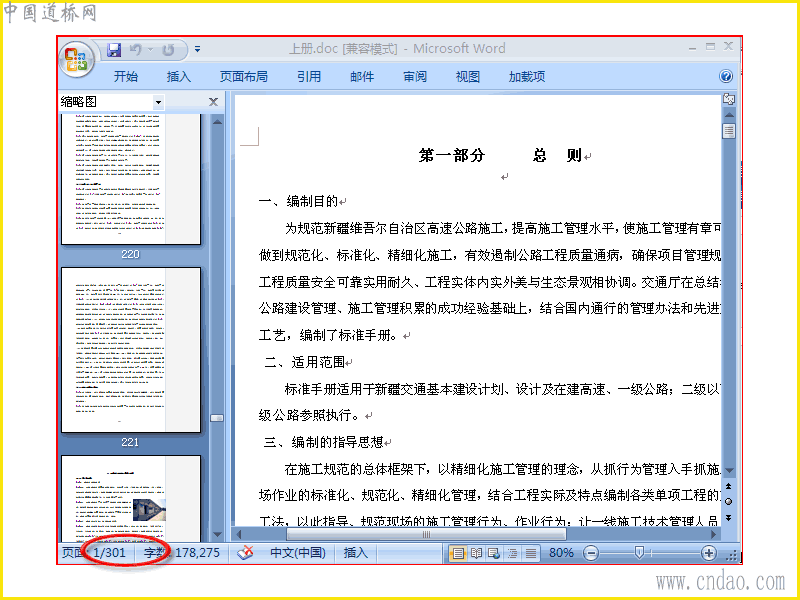Click the spelling check status bar icon
The image size is (800, 600).
(x=245, y=553)
